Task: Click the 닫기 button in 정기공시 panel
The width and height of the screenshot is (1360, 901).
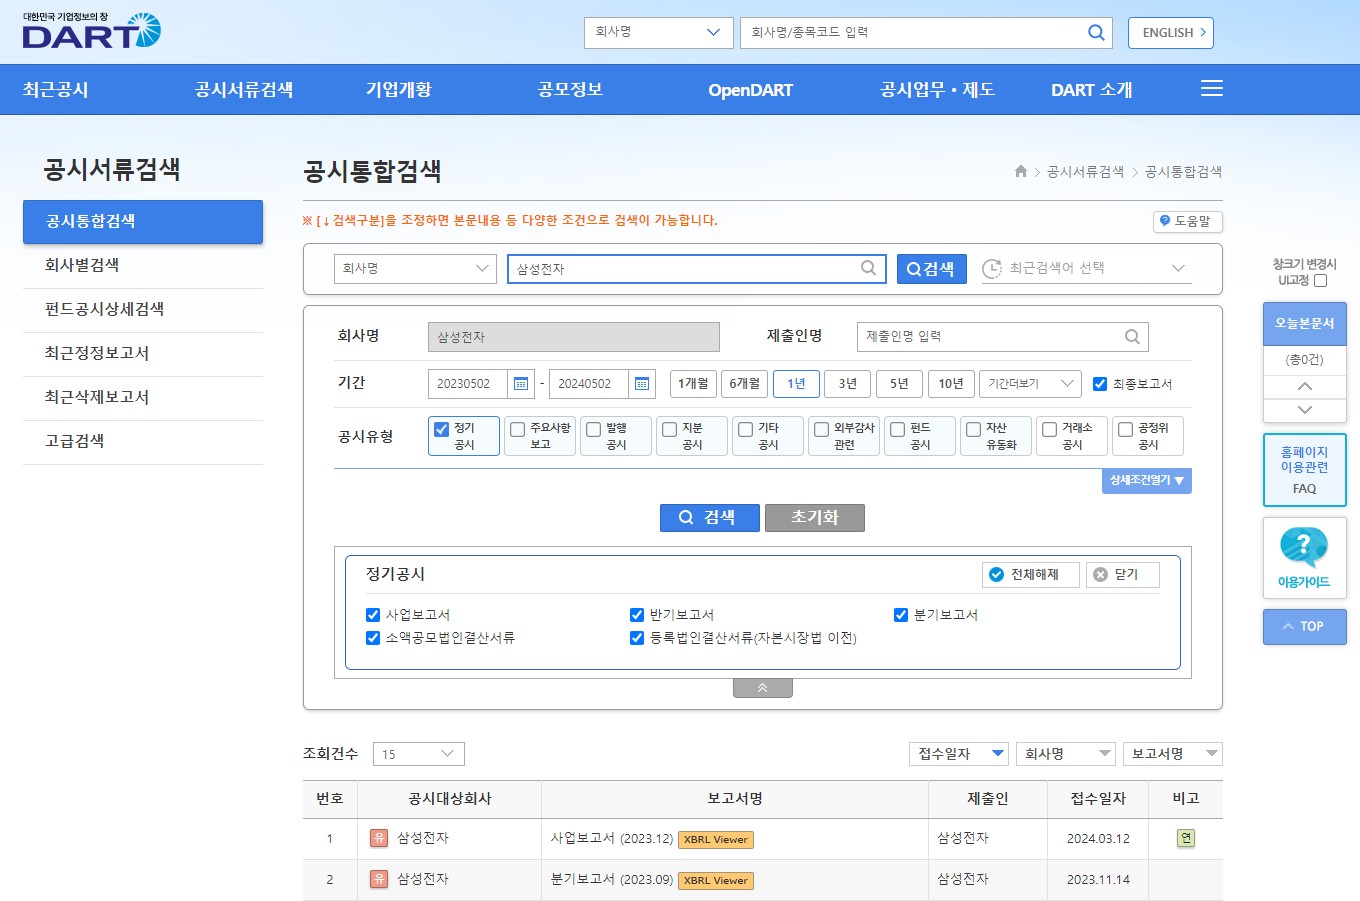Action: [x=1123, y=575]
